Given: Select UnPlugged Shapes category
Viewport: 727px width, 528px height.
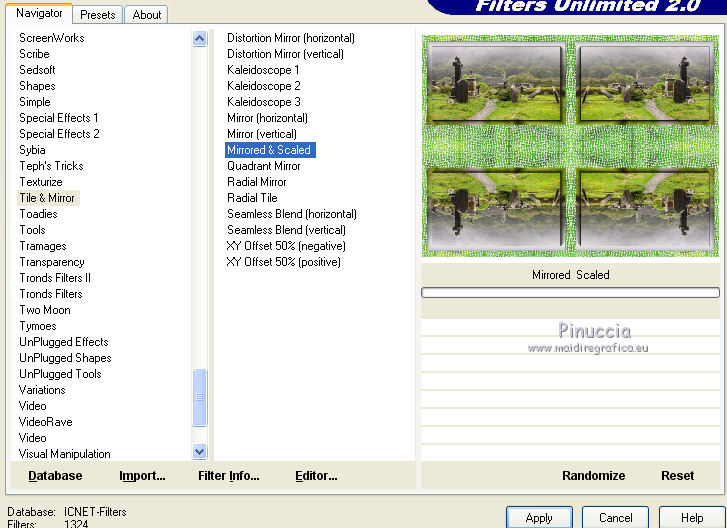Looking at the screenshot, I should (65, 358).
